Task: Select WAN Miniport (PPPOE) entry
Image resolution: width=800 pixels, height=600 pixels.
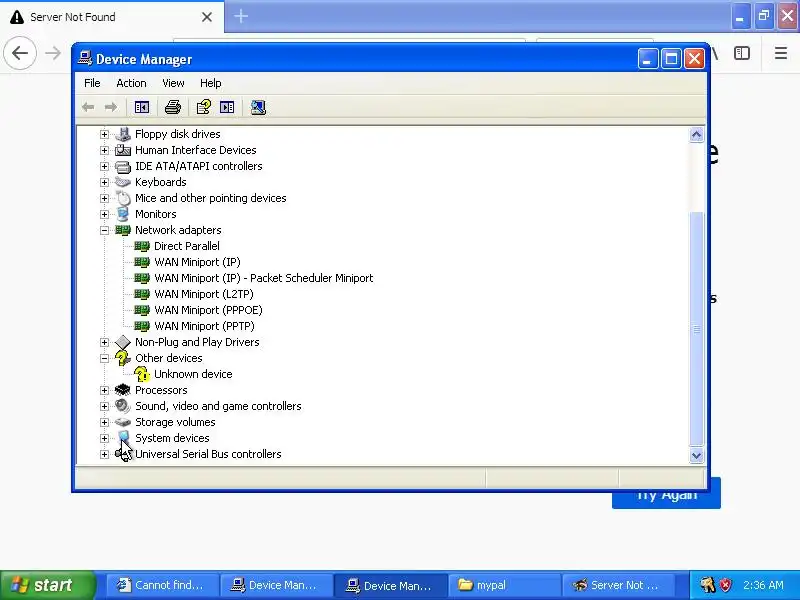Action: (208, 310)
